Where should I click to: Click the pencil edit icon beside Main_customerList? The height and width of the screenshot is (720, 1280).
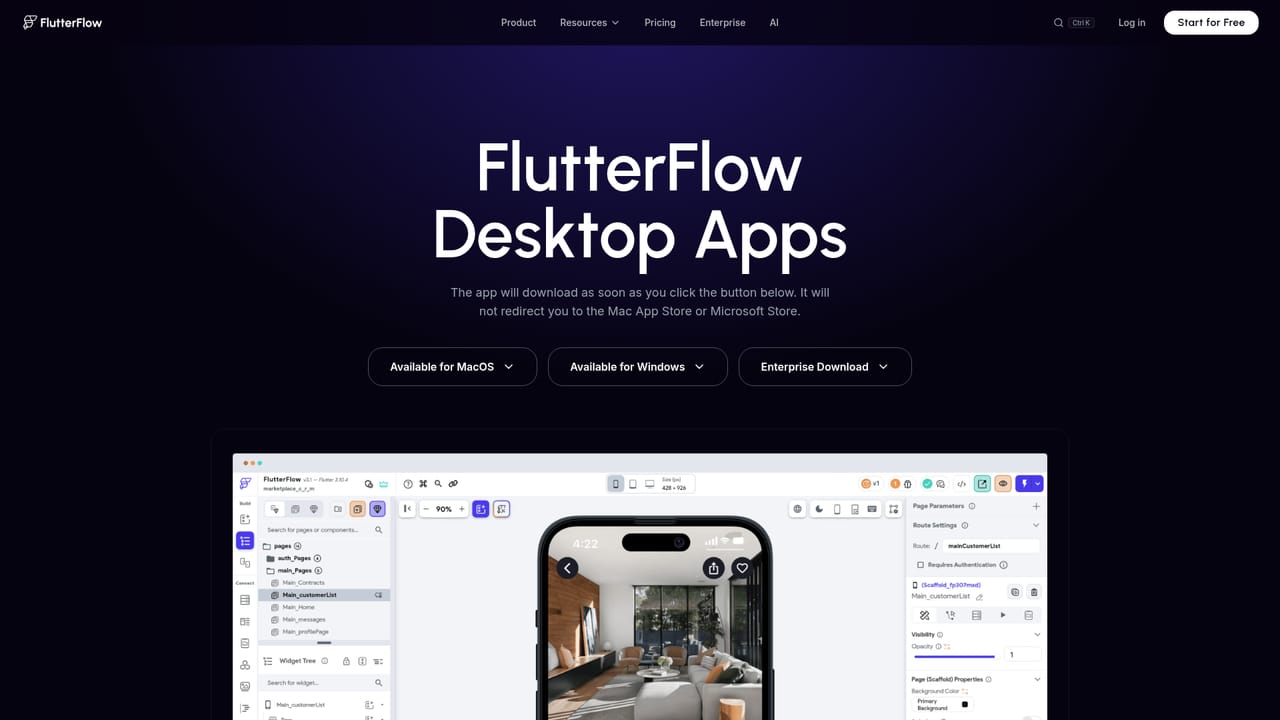pos(979,597)
